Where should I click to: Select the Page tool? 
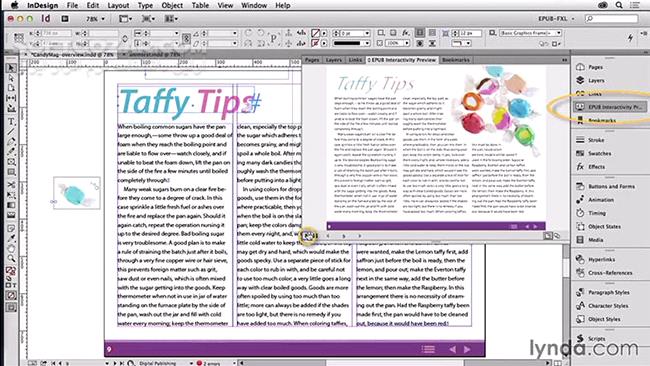pyautogui.click(x=11, y=88)
